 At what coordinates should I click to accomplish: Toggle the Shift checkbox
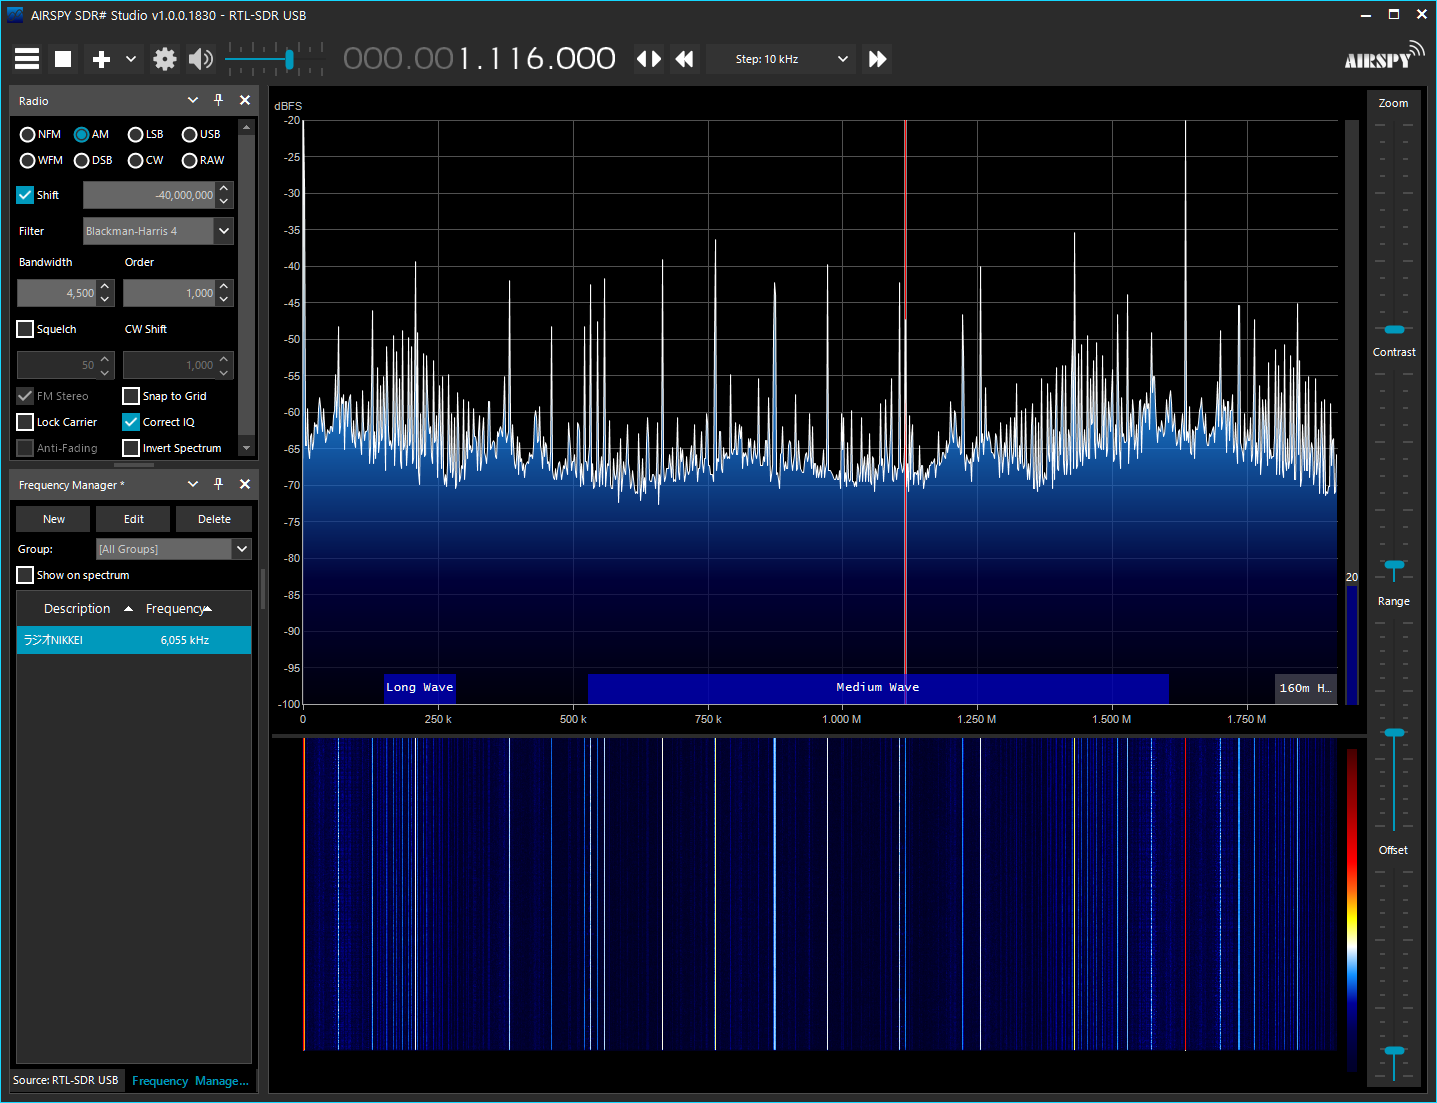(26, 195)
